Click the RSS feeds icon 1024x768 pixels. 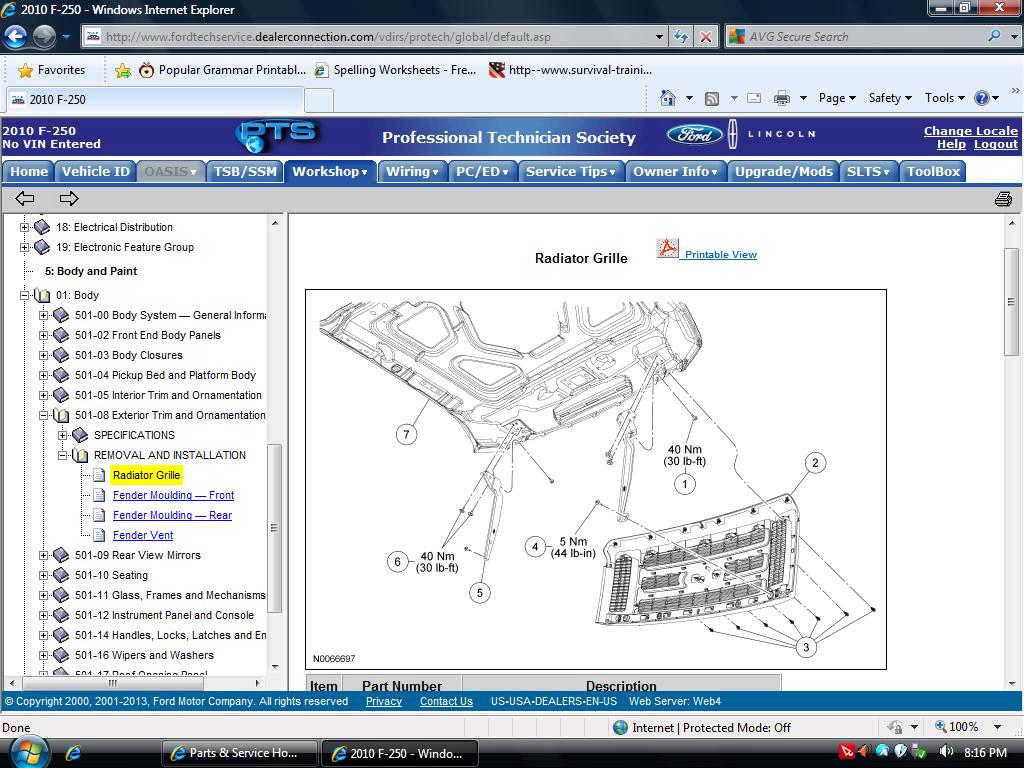tap(712, 99)
